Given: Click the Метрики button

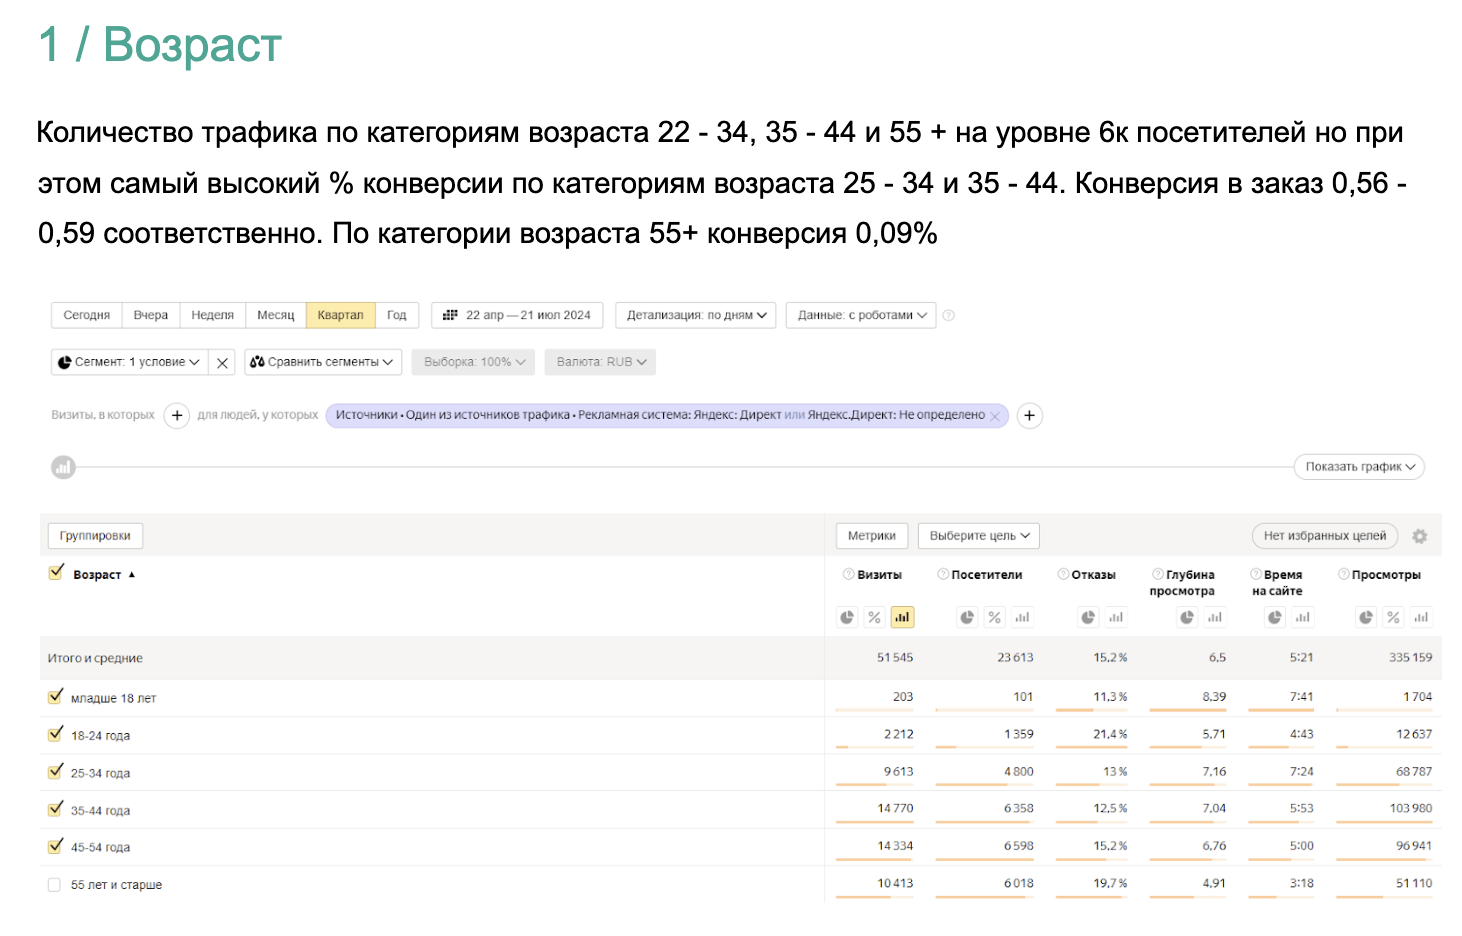Looking at the screenshot, I should coord(871,536).
